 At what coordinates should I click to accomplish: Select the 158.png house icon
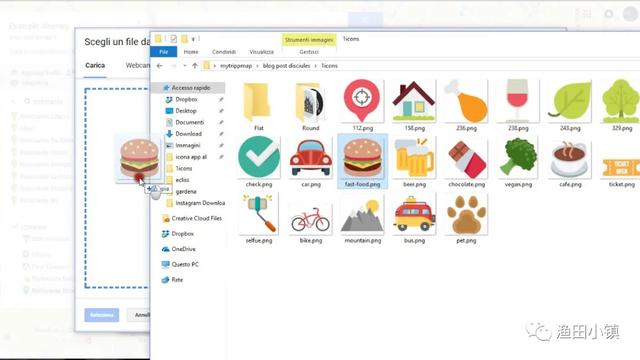pyautogui.click(x=414, y=105)
